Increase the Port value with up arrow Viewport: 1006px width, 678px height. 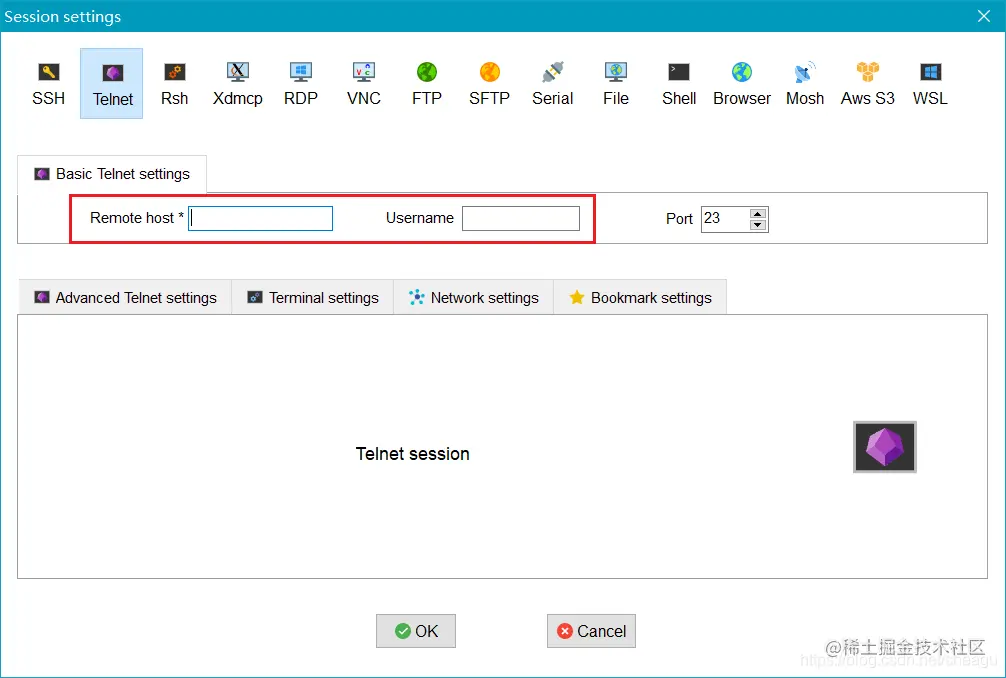(758, 214)
